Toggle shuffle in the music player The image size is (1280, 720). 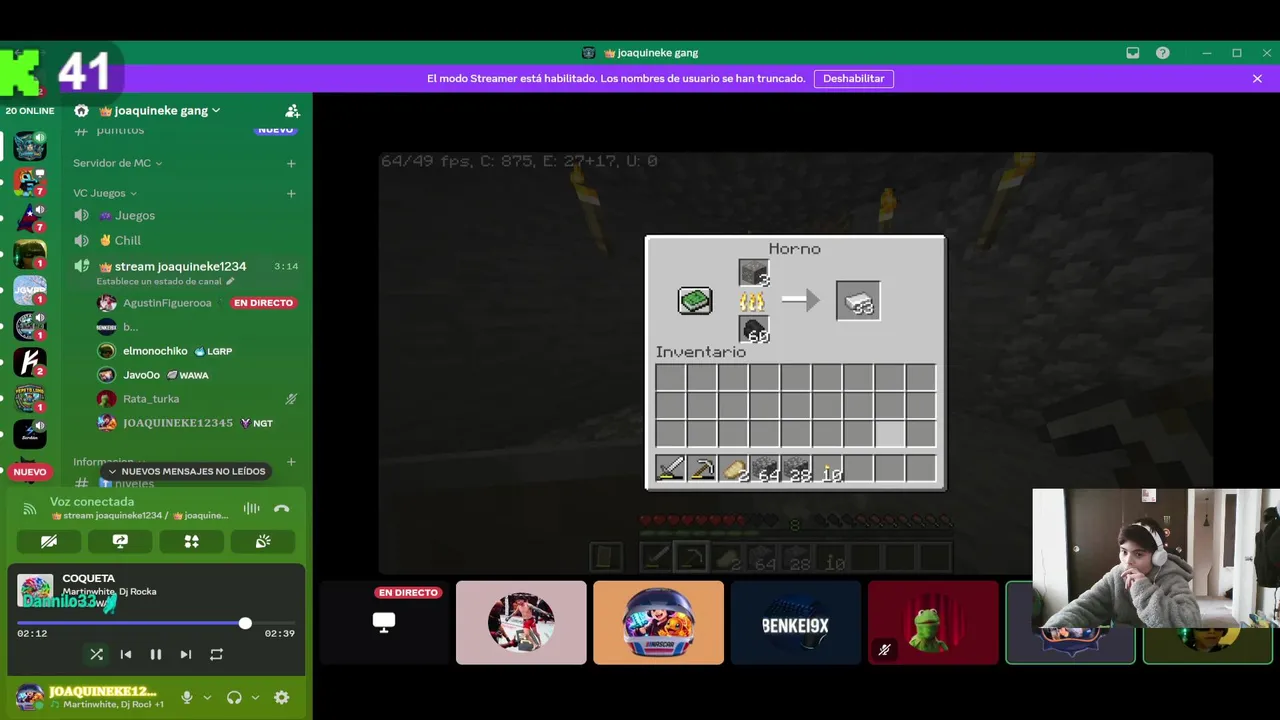tap(96, 654)
